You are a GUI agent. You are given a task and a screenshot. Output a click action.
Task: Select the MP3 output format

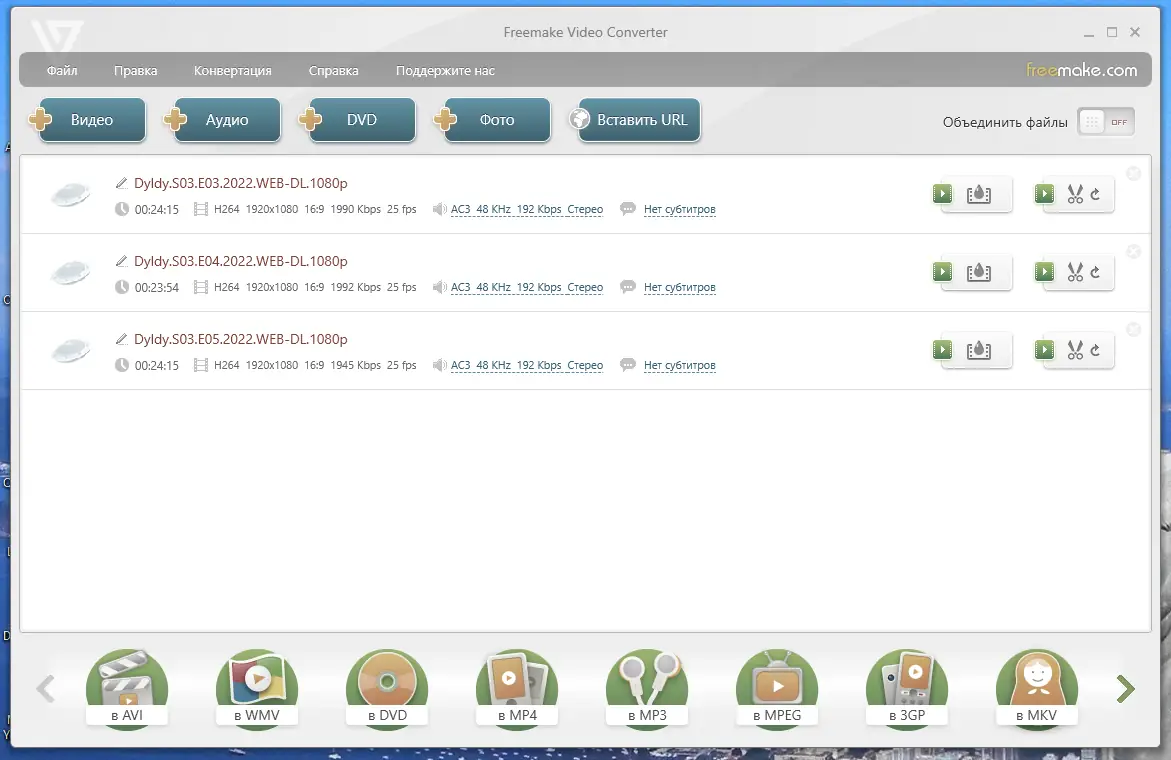coord(647,688)
